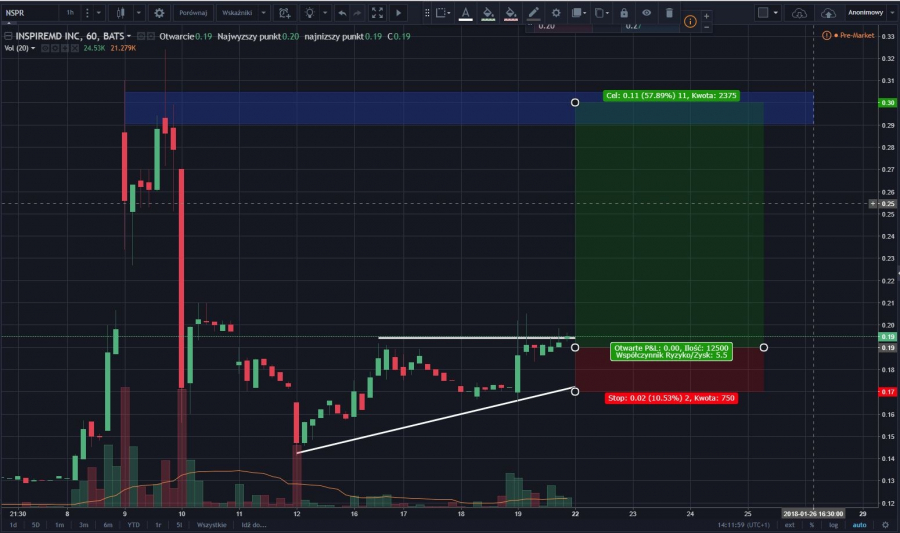Enter fullscreen mode using the expand icon
900x533 pixels.
click(x=377, y=13)
